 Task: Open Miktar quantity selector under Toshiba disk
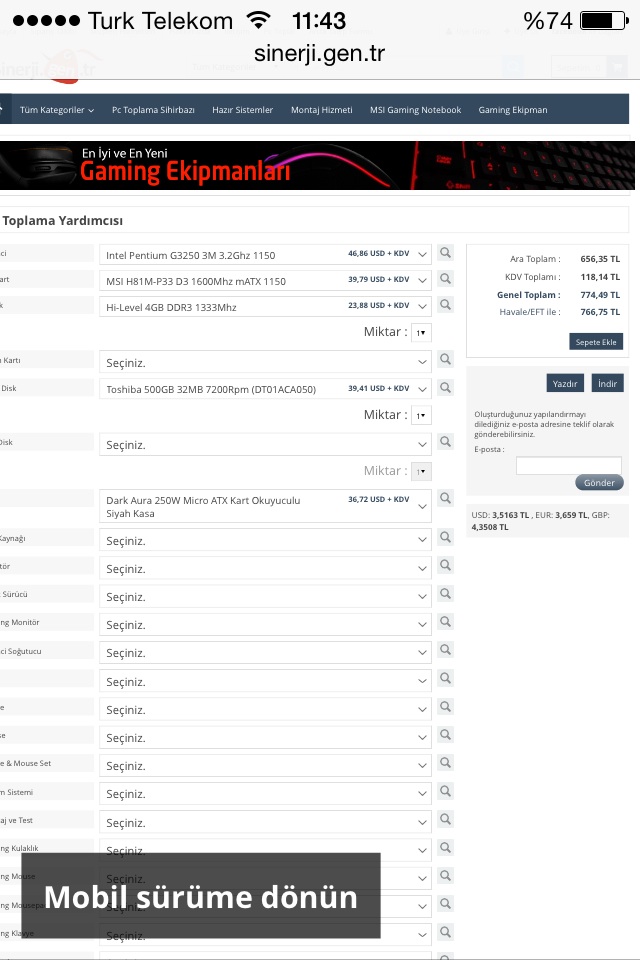click(x=421, y=416)
